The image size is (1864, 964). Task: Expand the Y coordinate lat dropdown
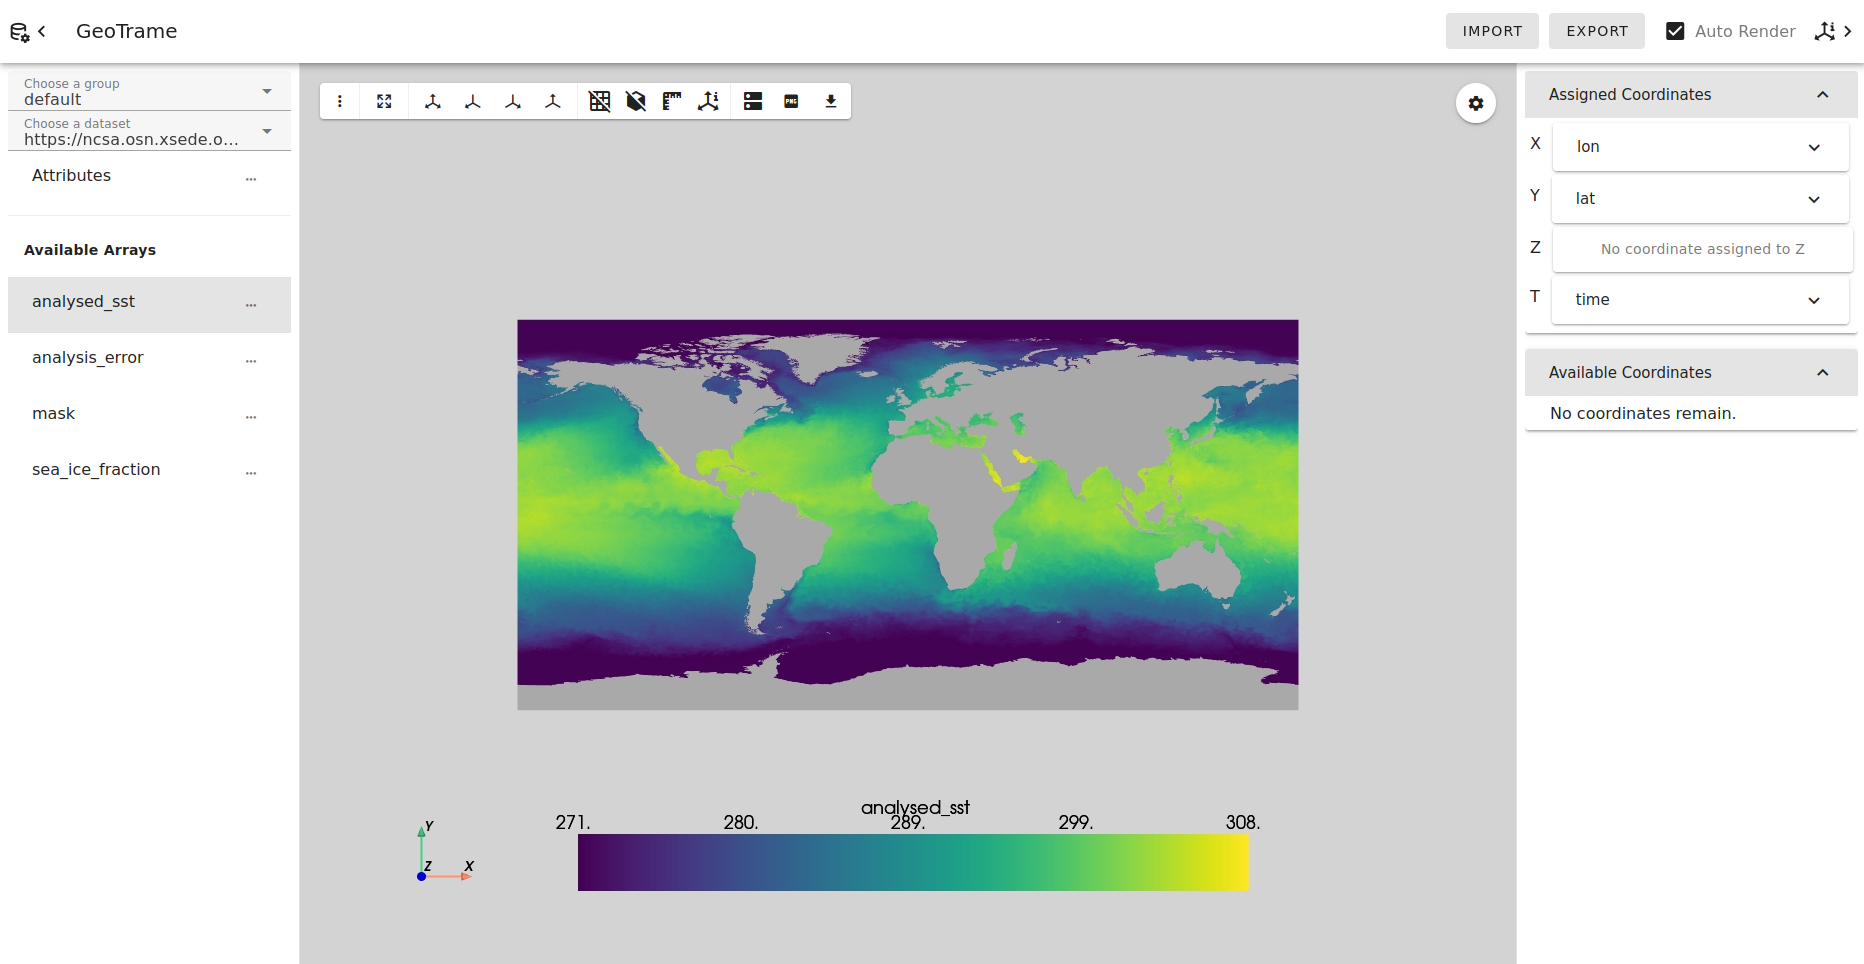(x=1700, y=199)
